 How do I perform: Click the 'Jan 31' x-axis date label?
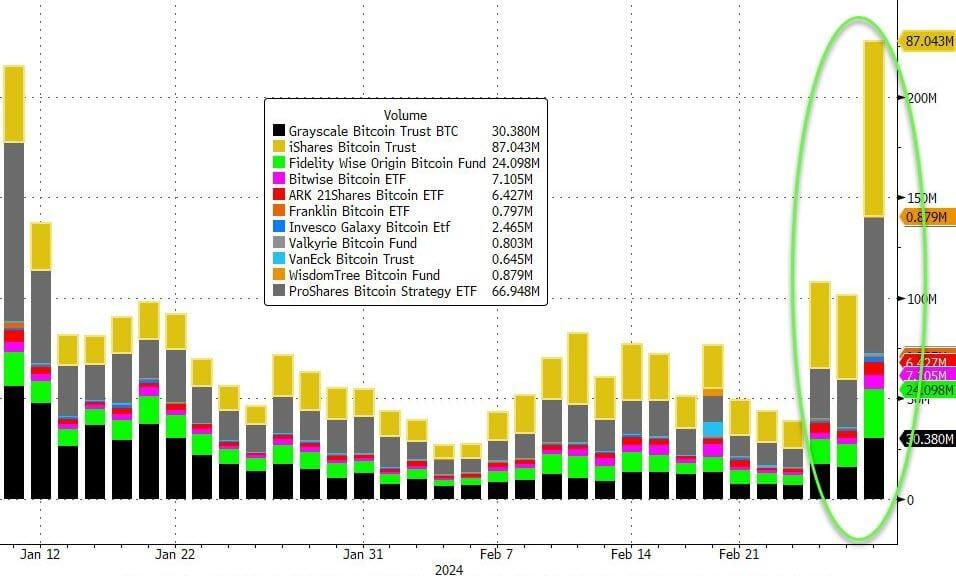pyautogui.click(x=363, y=554)
